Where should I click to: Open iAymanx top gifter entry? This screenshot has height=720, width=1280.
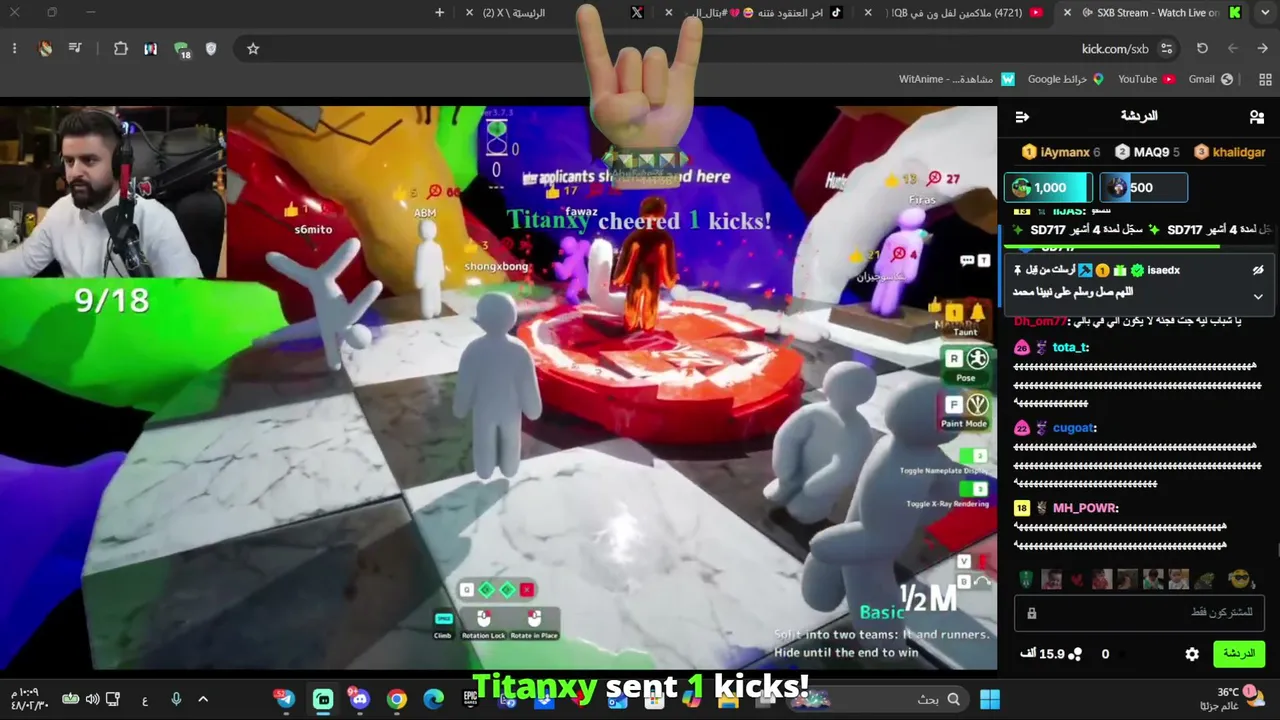click(x=1061, y=152)
